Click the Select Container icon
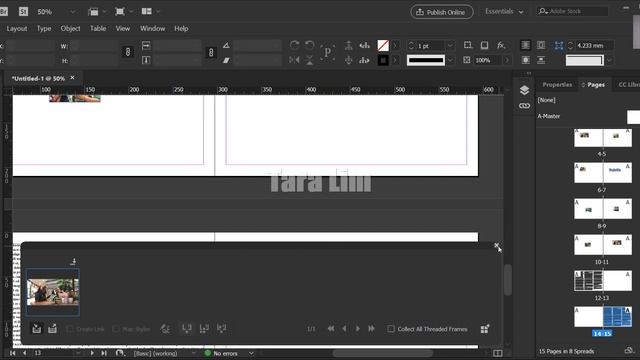The width and height of the screenshot is (640, 360). [x=349, y=45]
